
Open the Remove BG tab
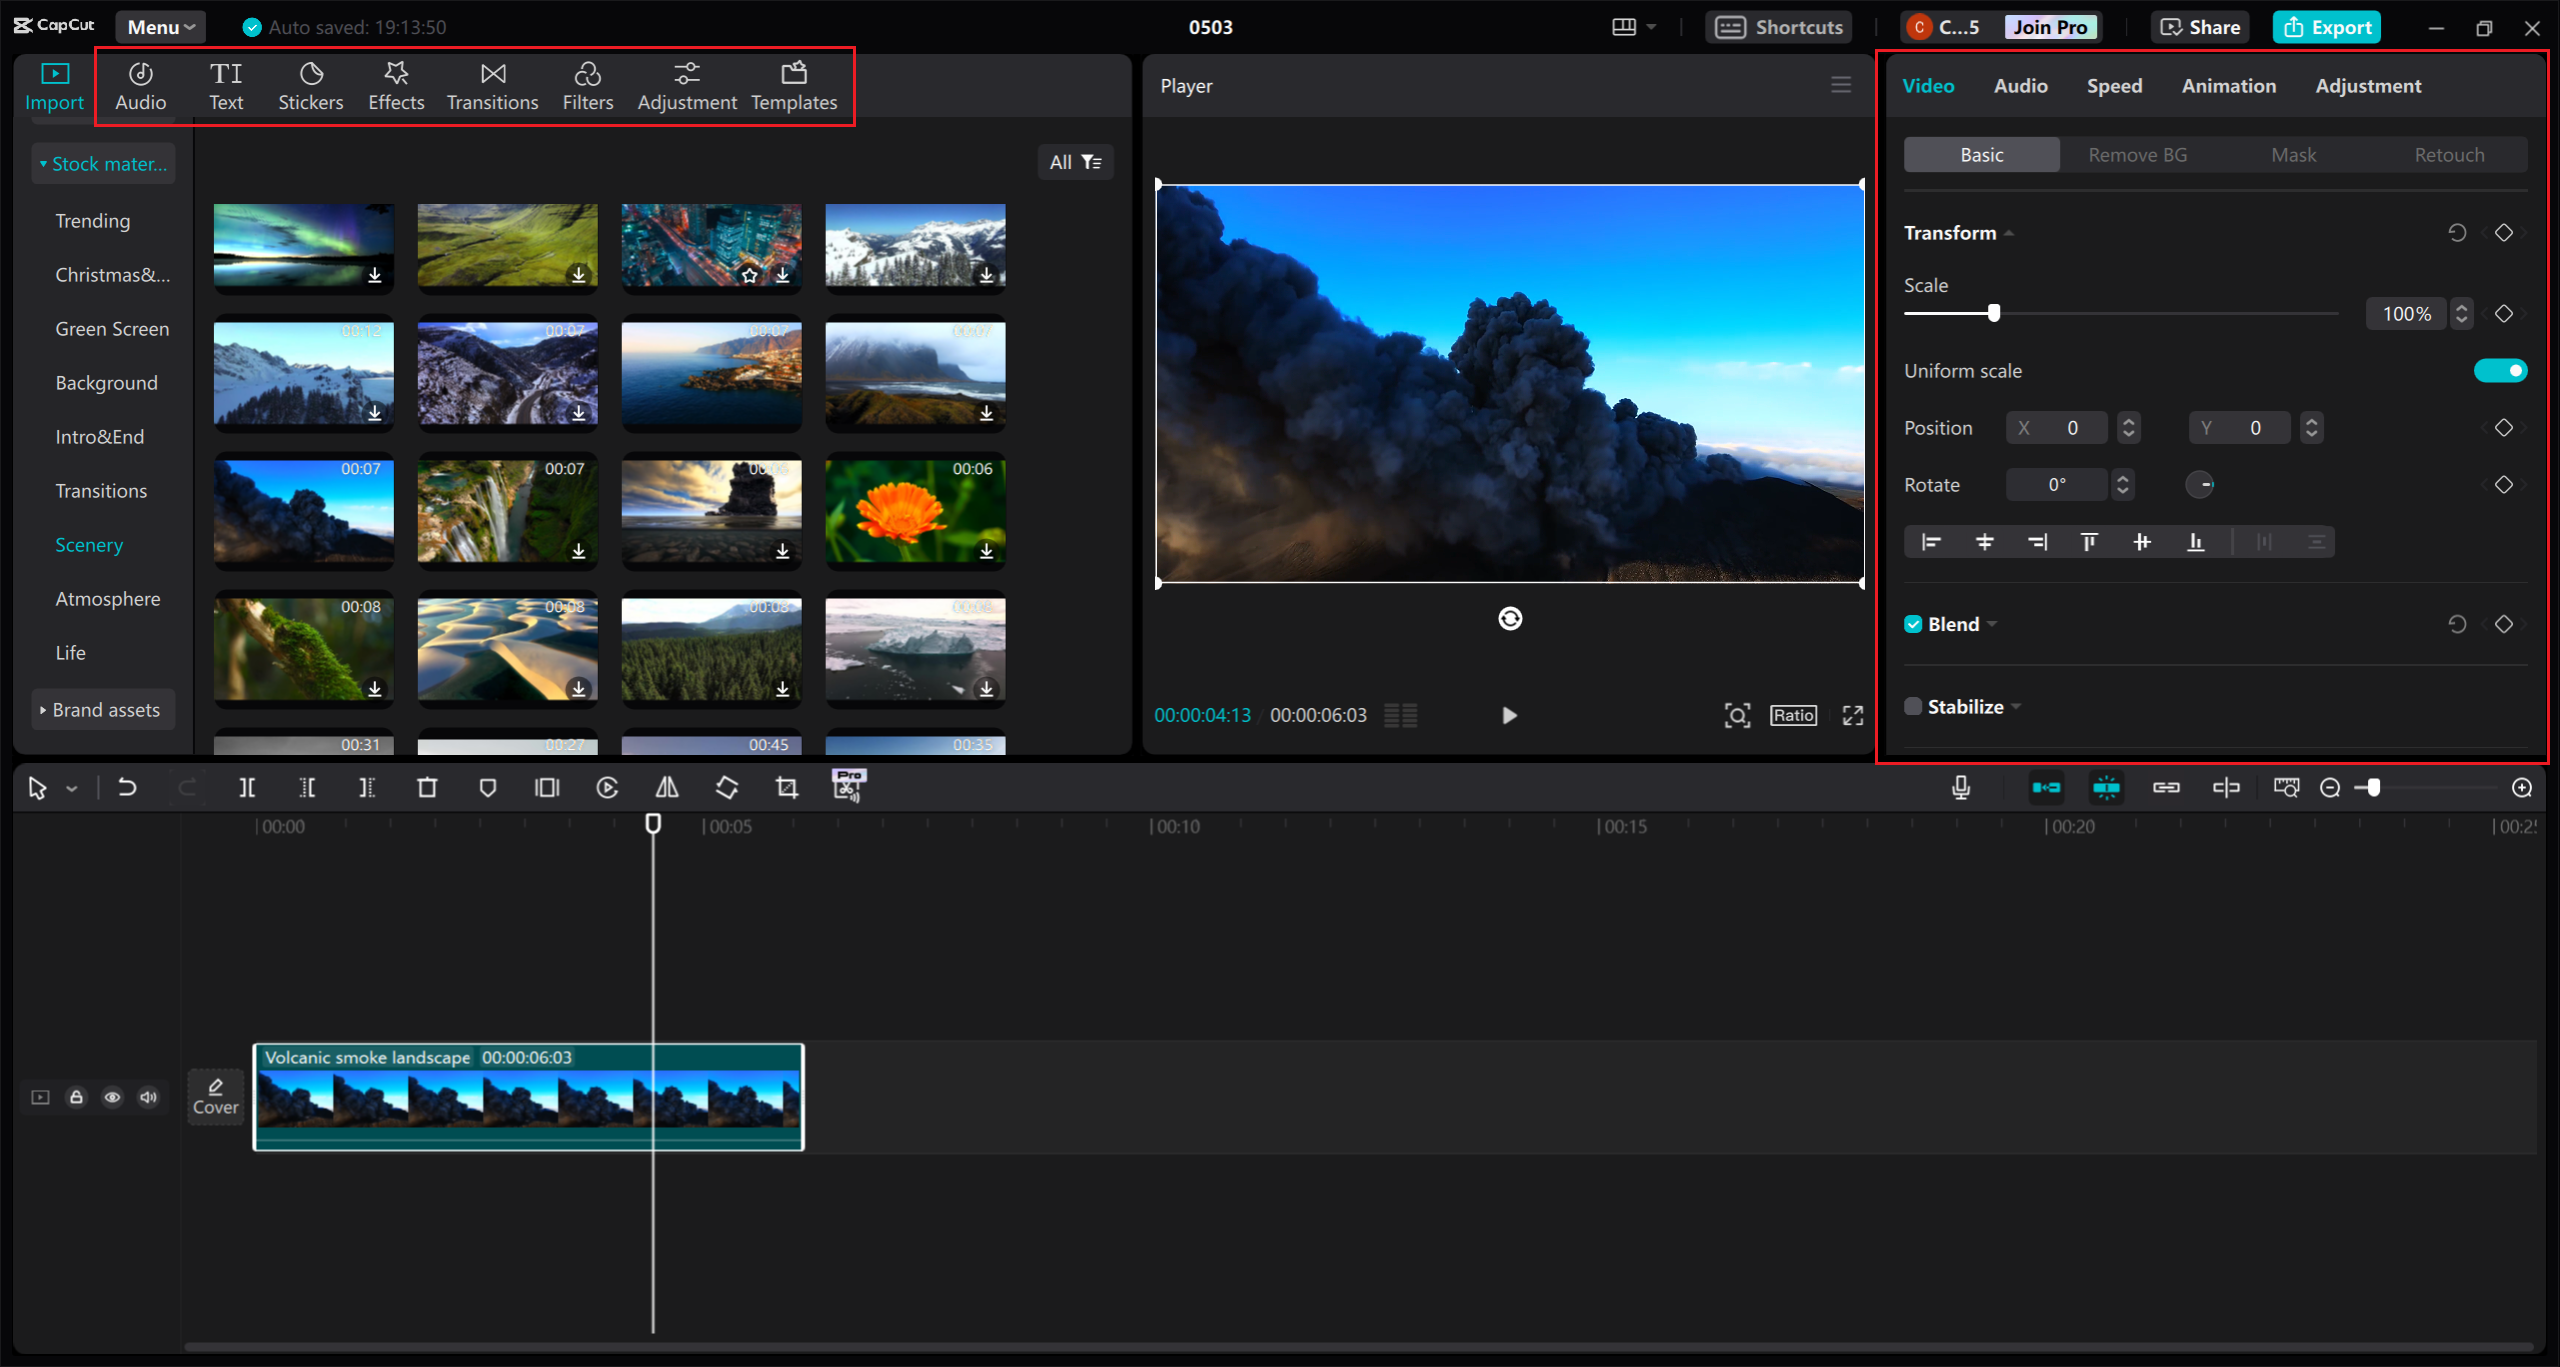[2136, 154]
